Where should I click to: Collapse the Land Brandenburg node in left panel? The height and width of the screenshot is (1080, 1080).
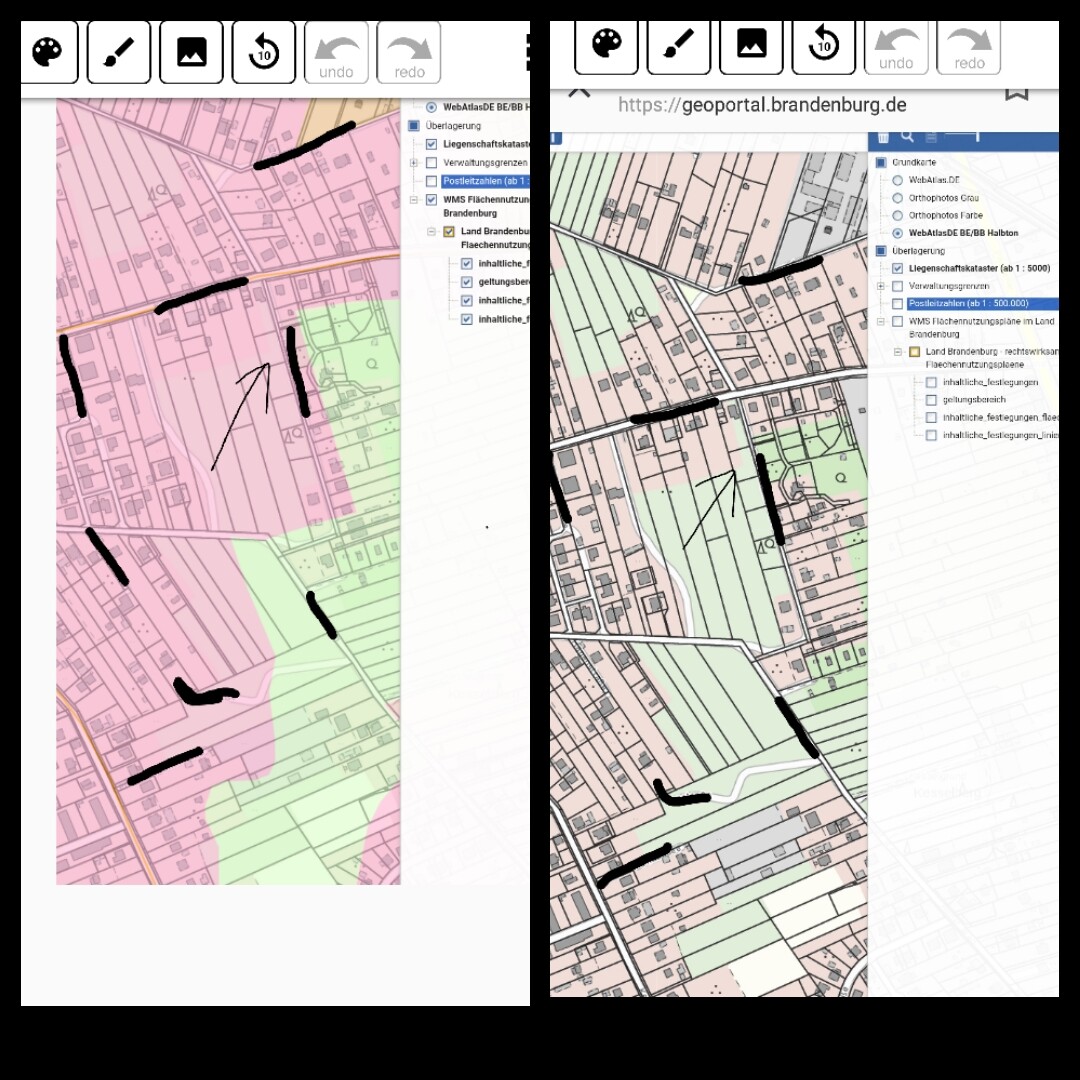432,231
